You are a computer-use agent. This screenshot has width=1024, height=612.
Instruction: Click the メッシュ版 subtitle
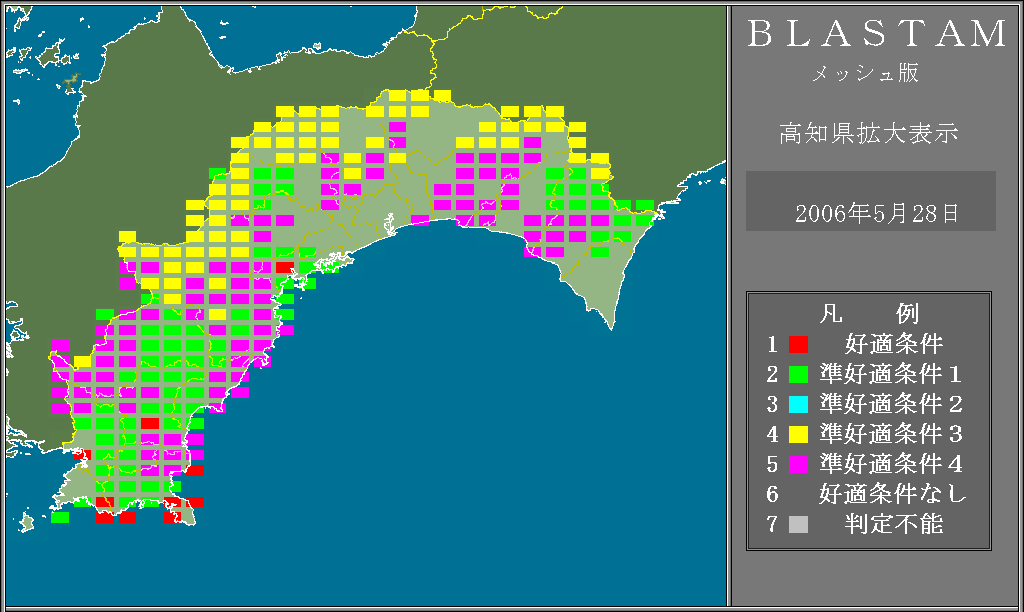coord(865,72)
